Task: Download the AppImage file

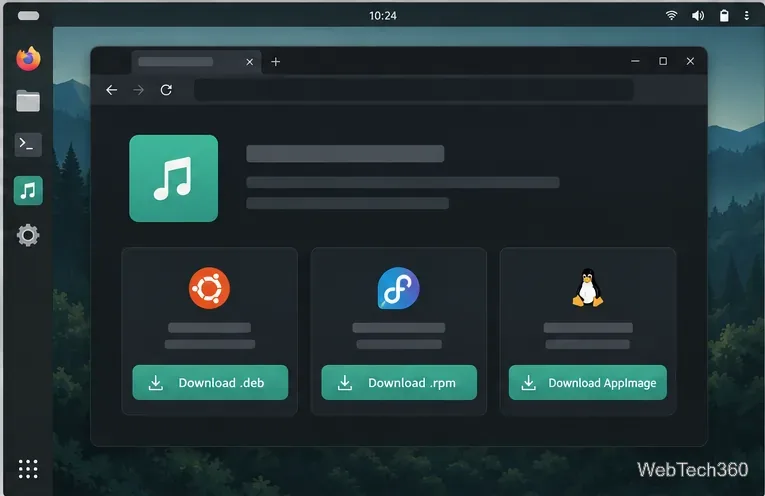Action: click(588, 382)
